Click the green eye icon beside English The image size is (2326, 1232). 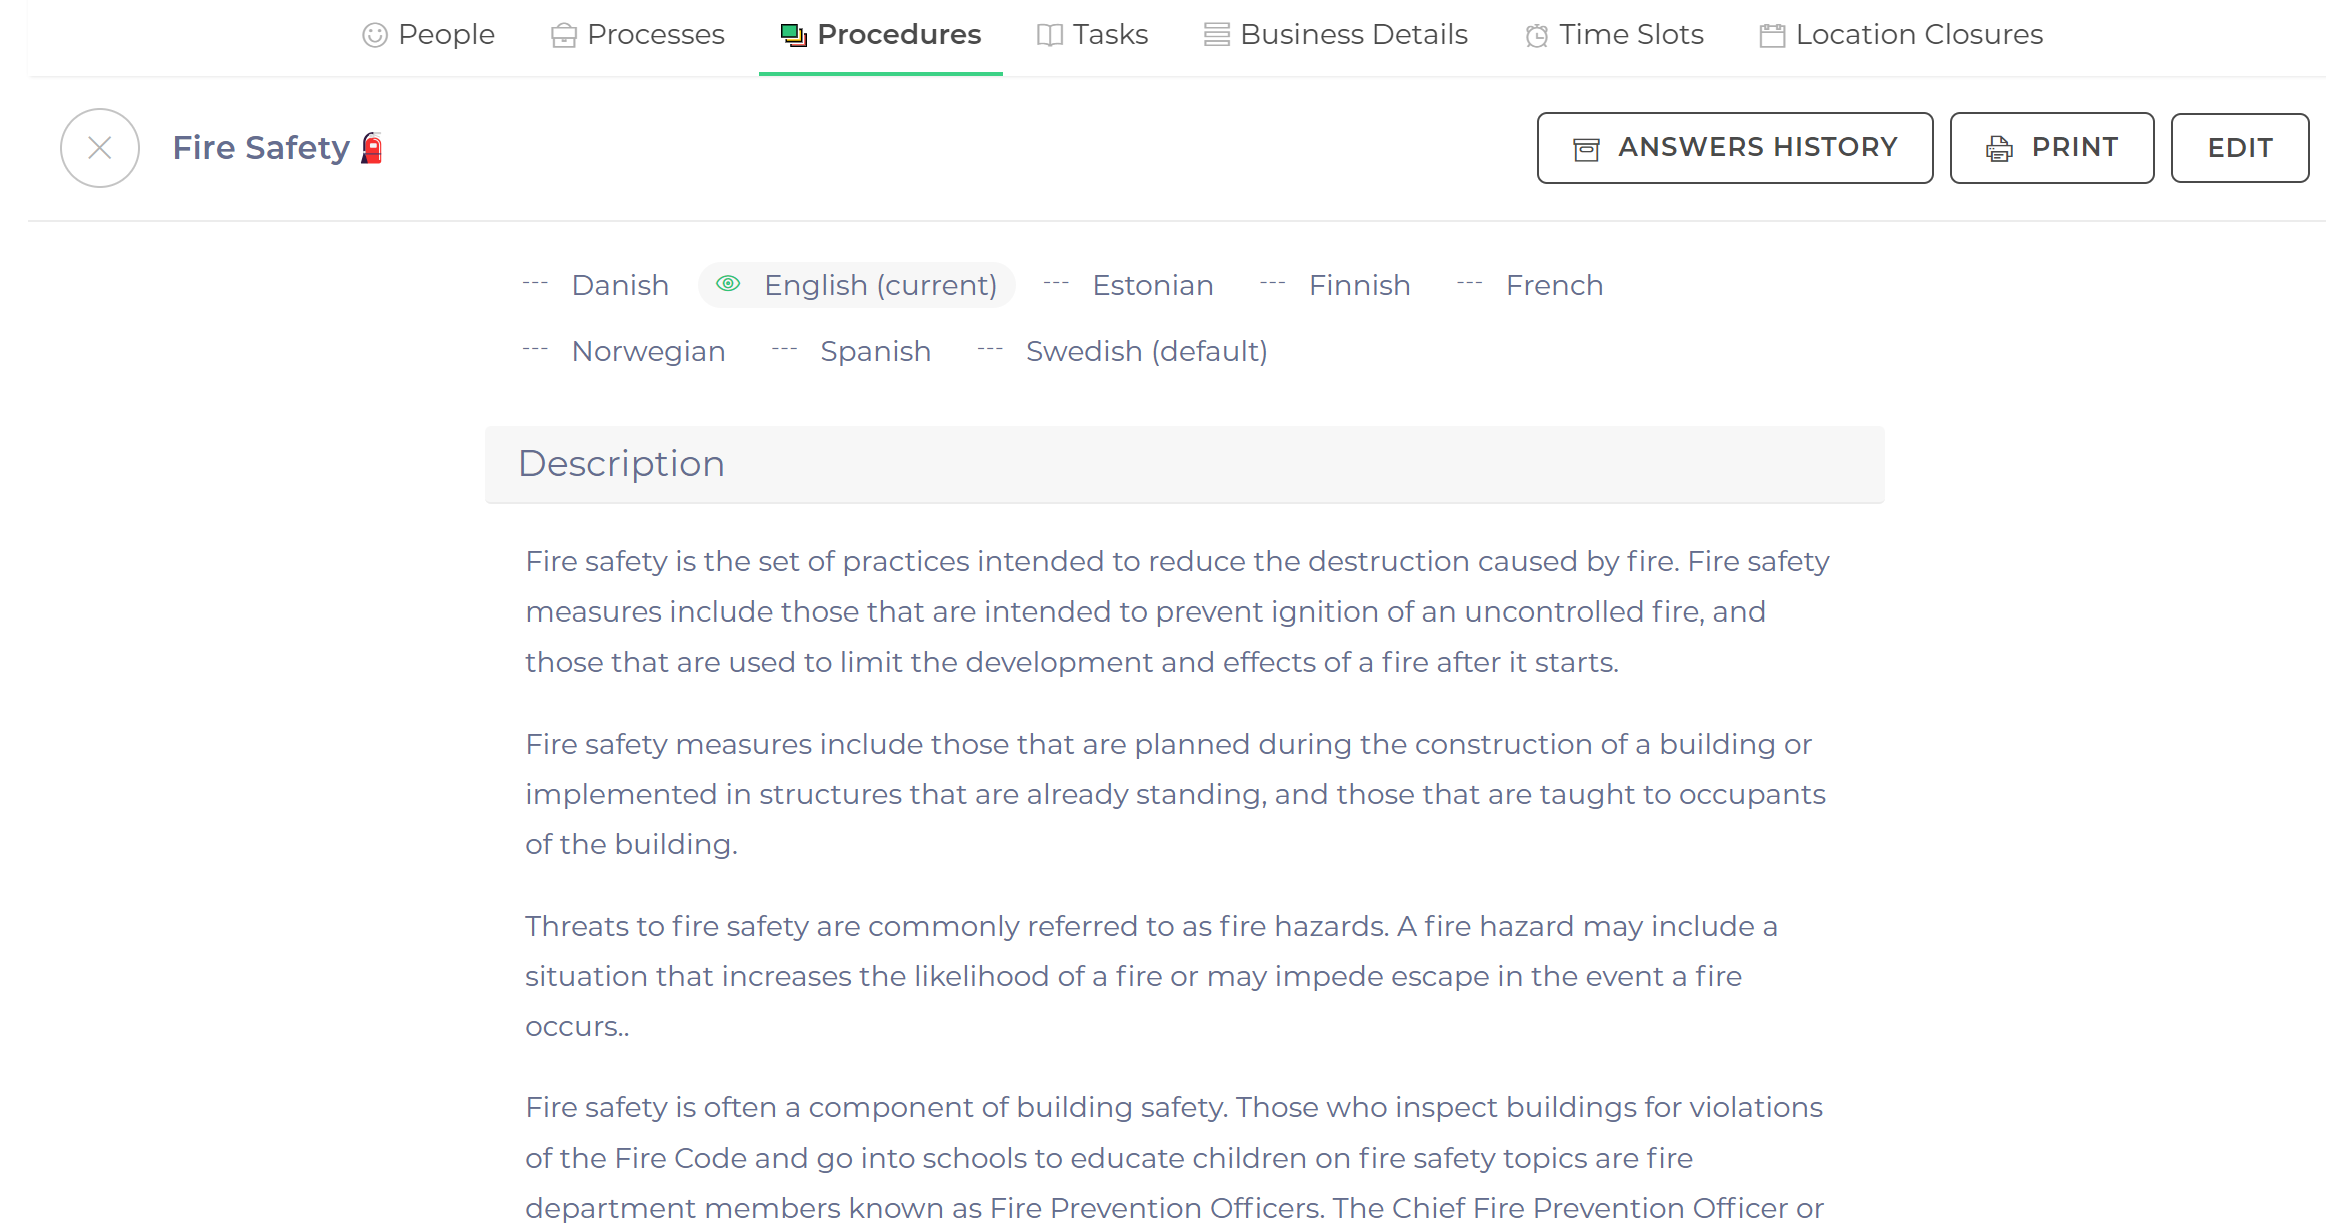tap(729, 284)
